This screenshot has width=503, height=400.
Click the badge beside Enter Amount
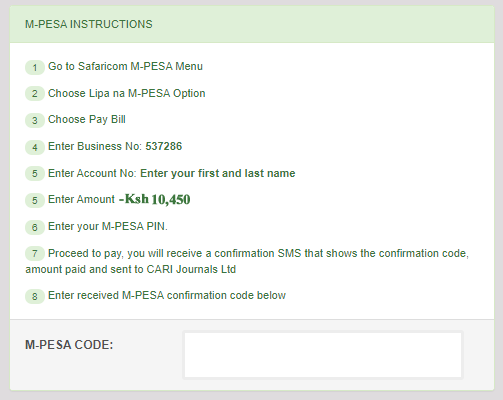[35, 200]
